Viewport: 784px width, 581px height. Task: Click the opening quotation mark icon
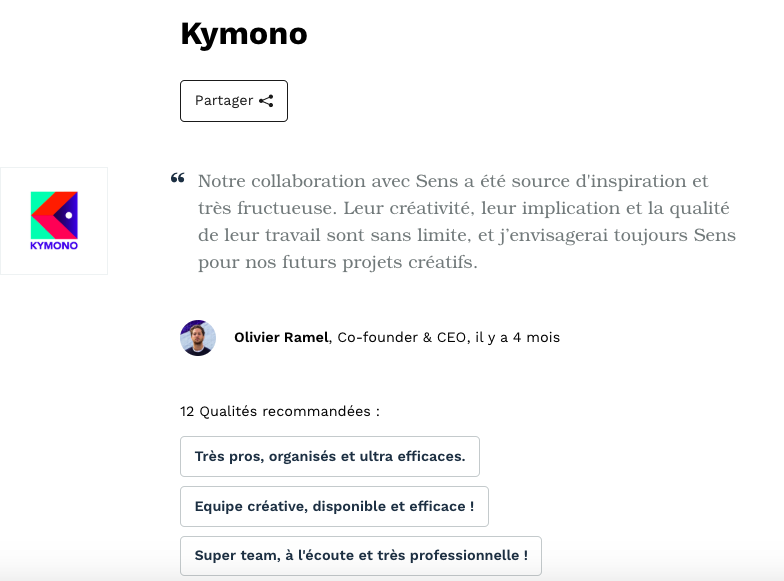pyautogui.click(x=178, y=179)
